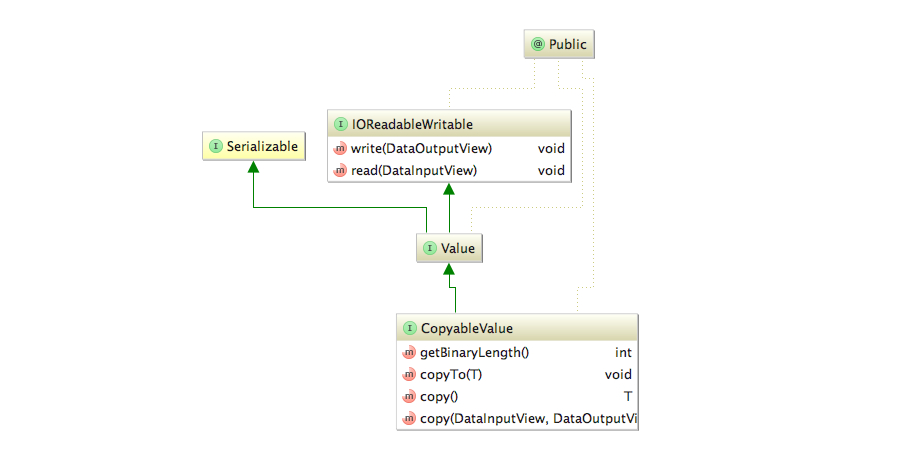Click the method icon beside write(DataOutputView)
This screenshot has width=900, height=462.
[x=340, y=149]
